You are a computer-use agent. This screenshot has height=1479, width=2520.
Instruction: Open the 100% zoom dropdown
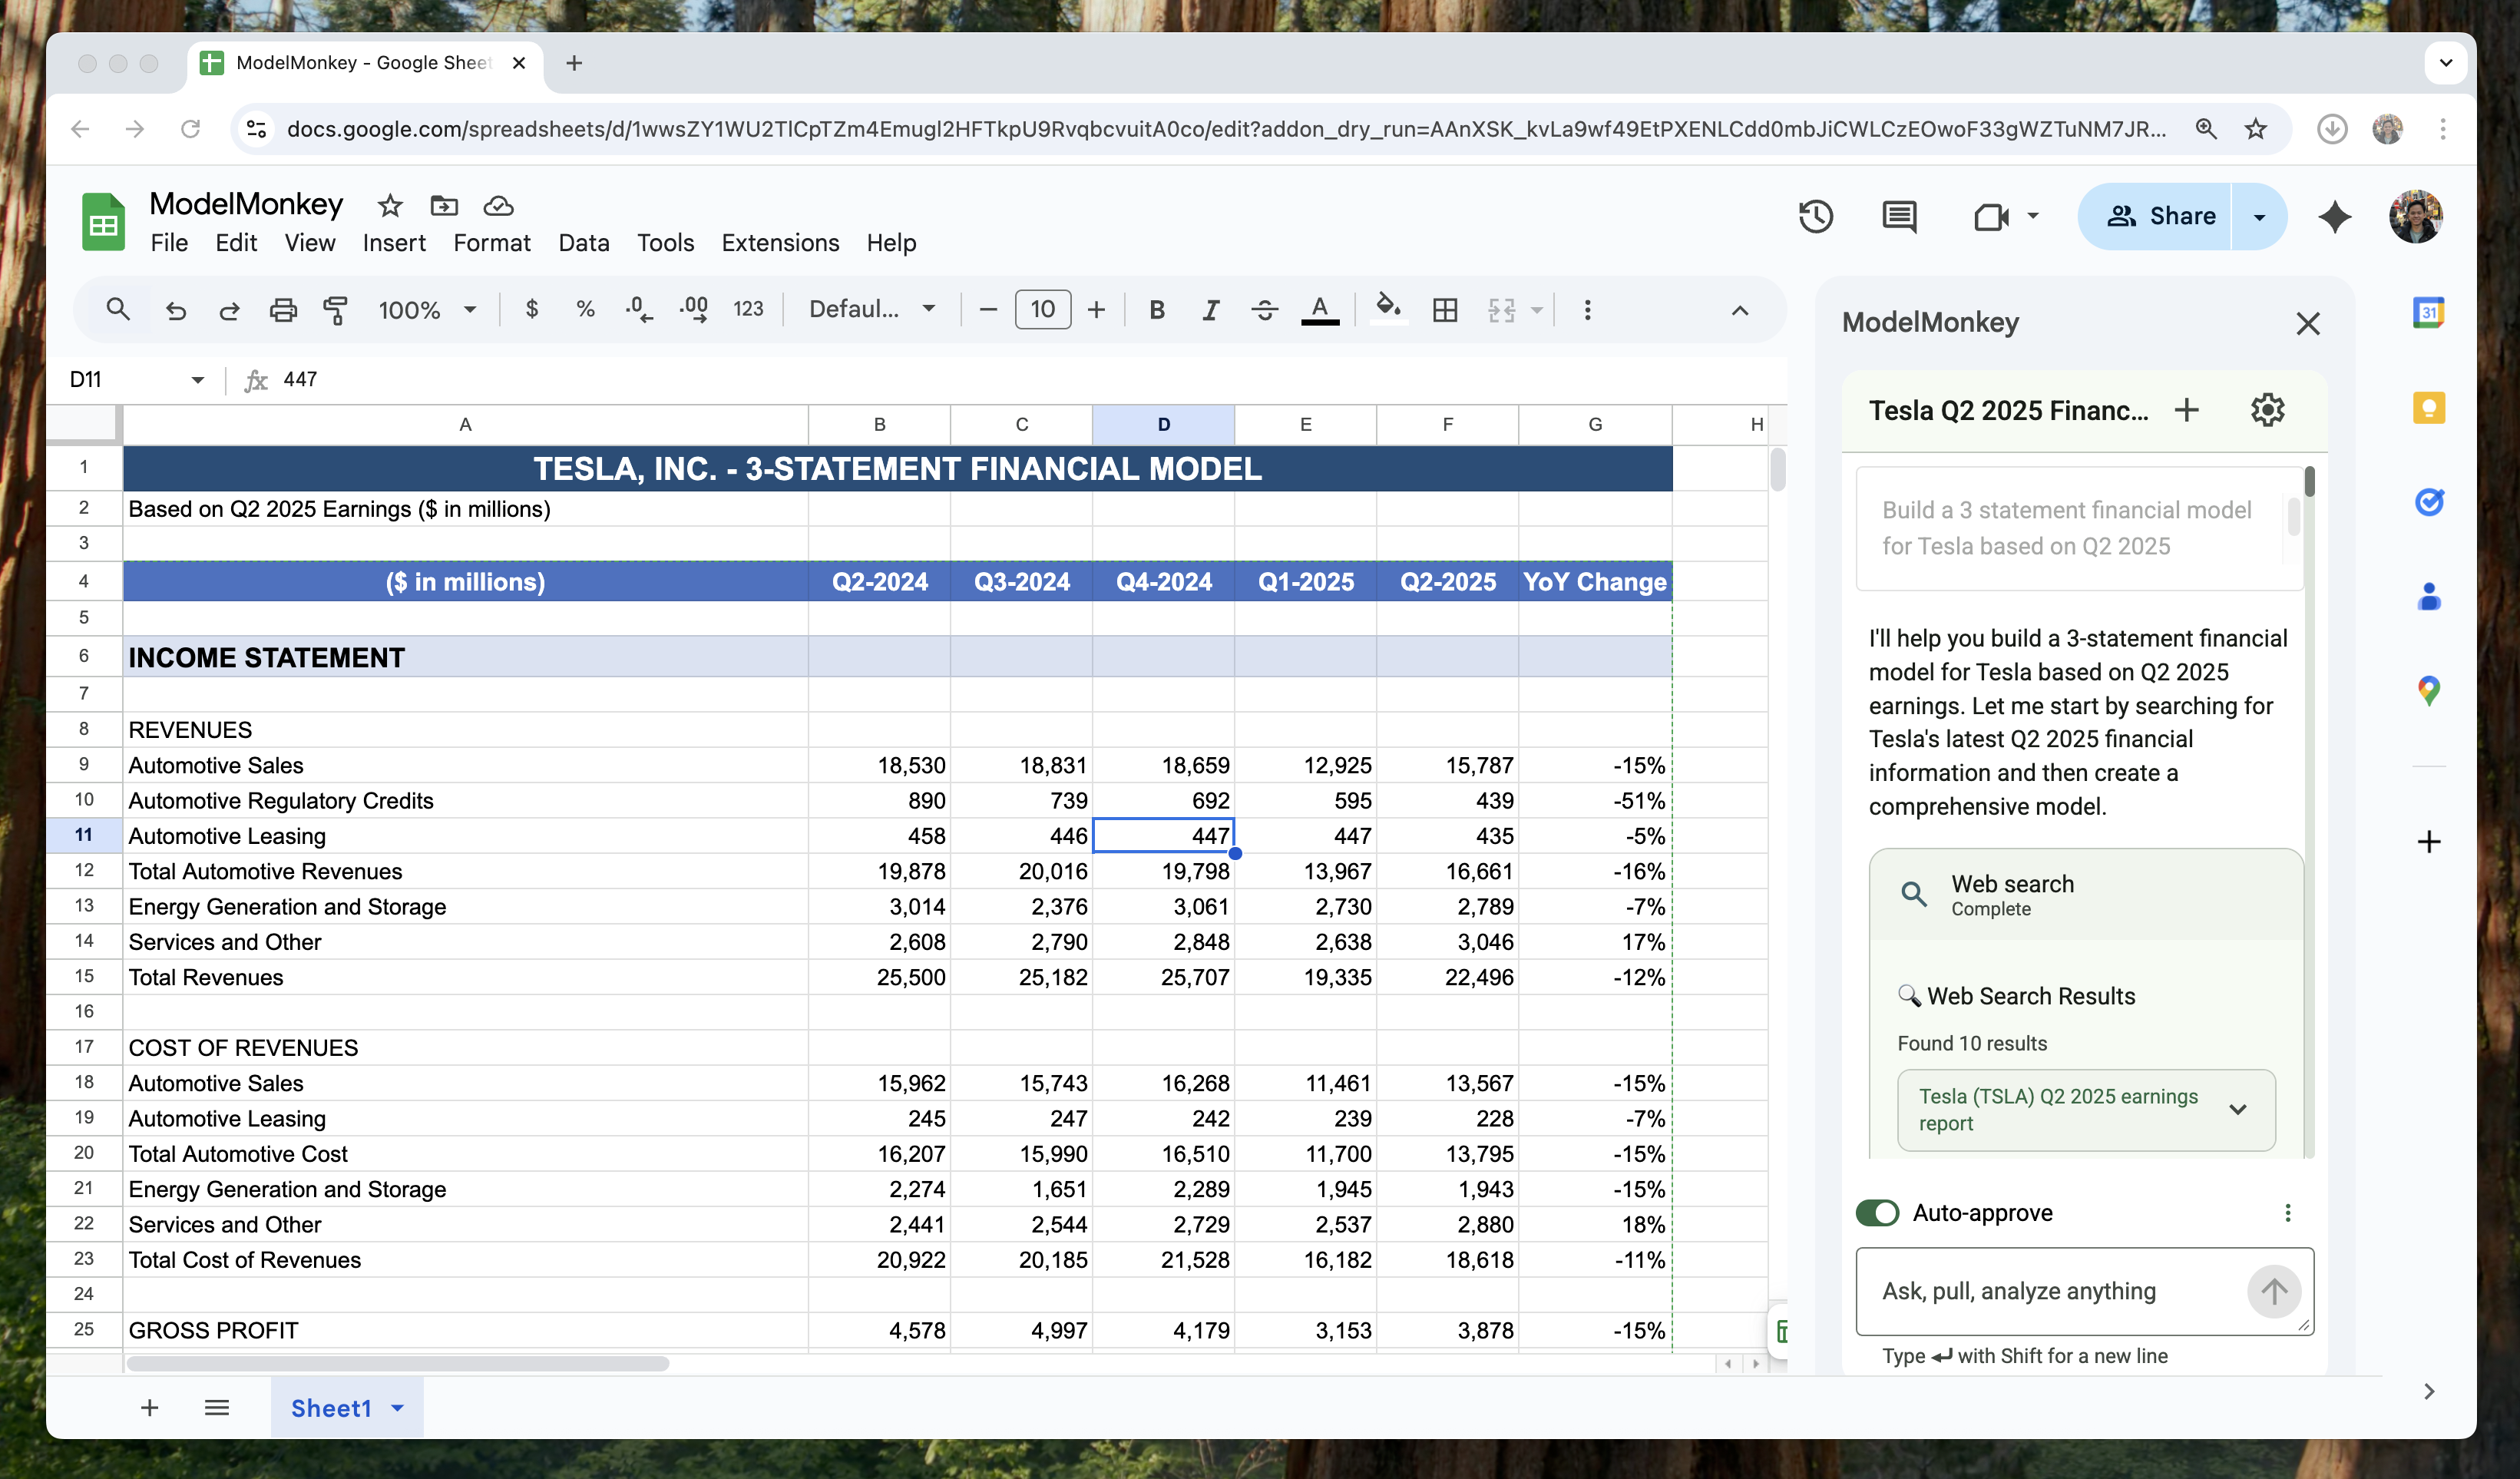(427, 310)
